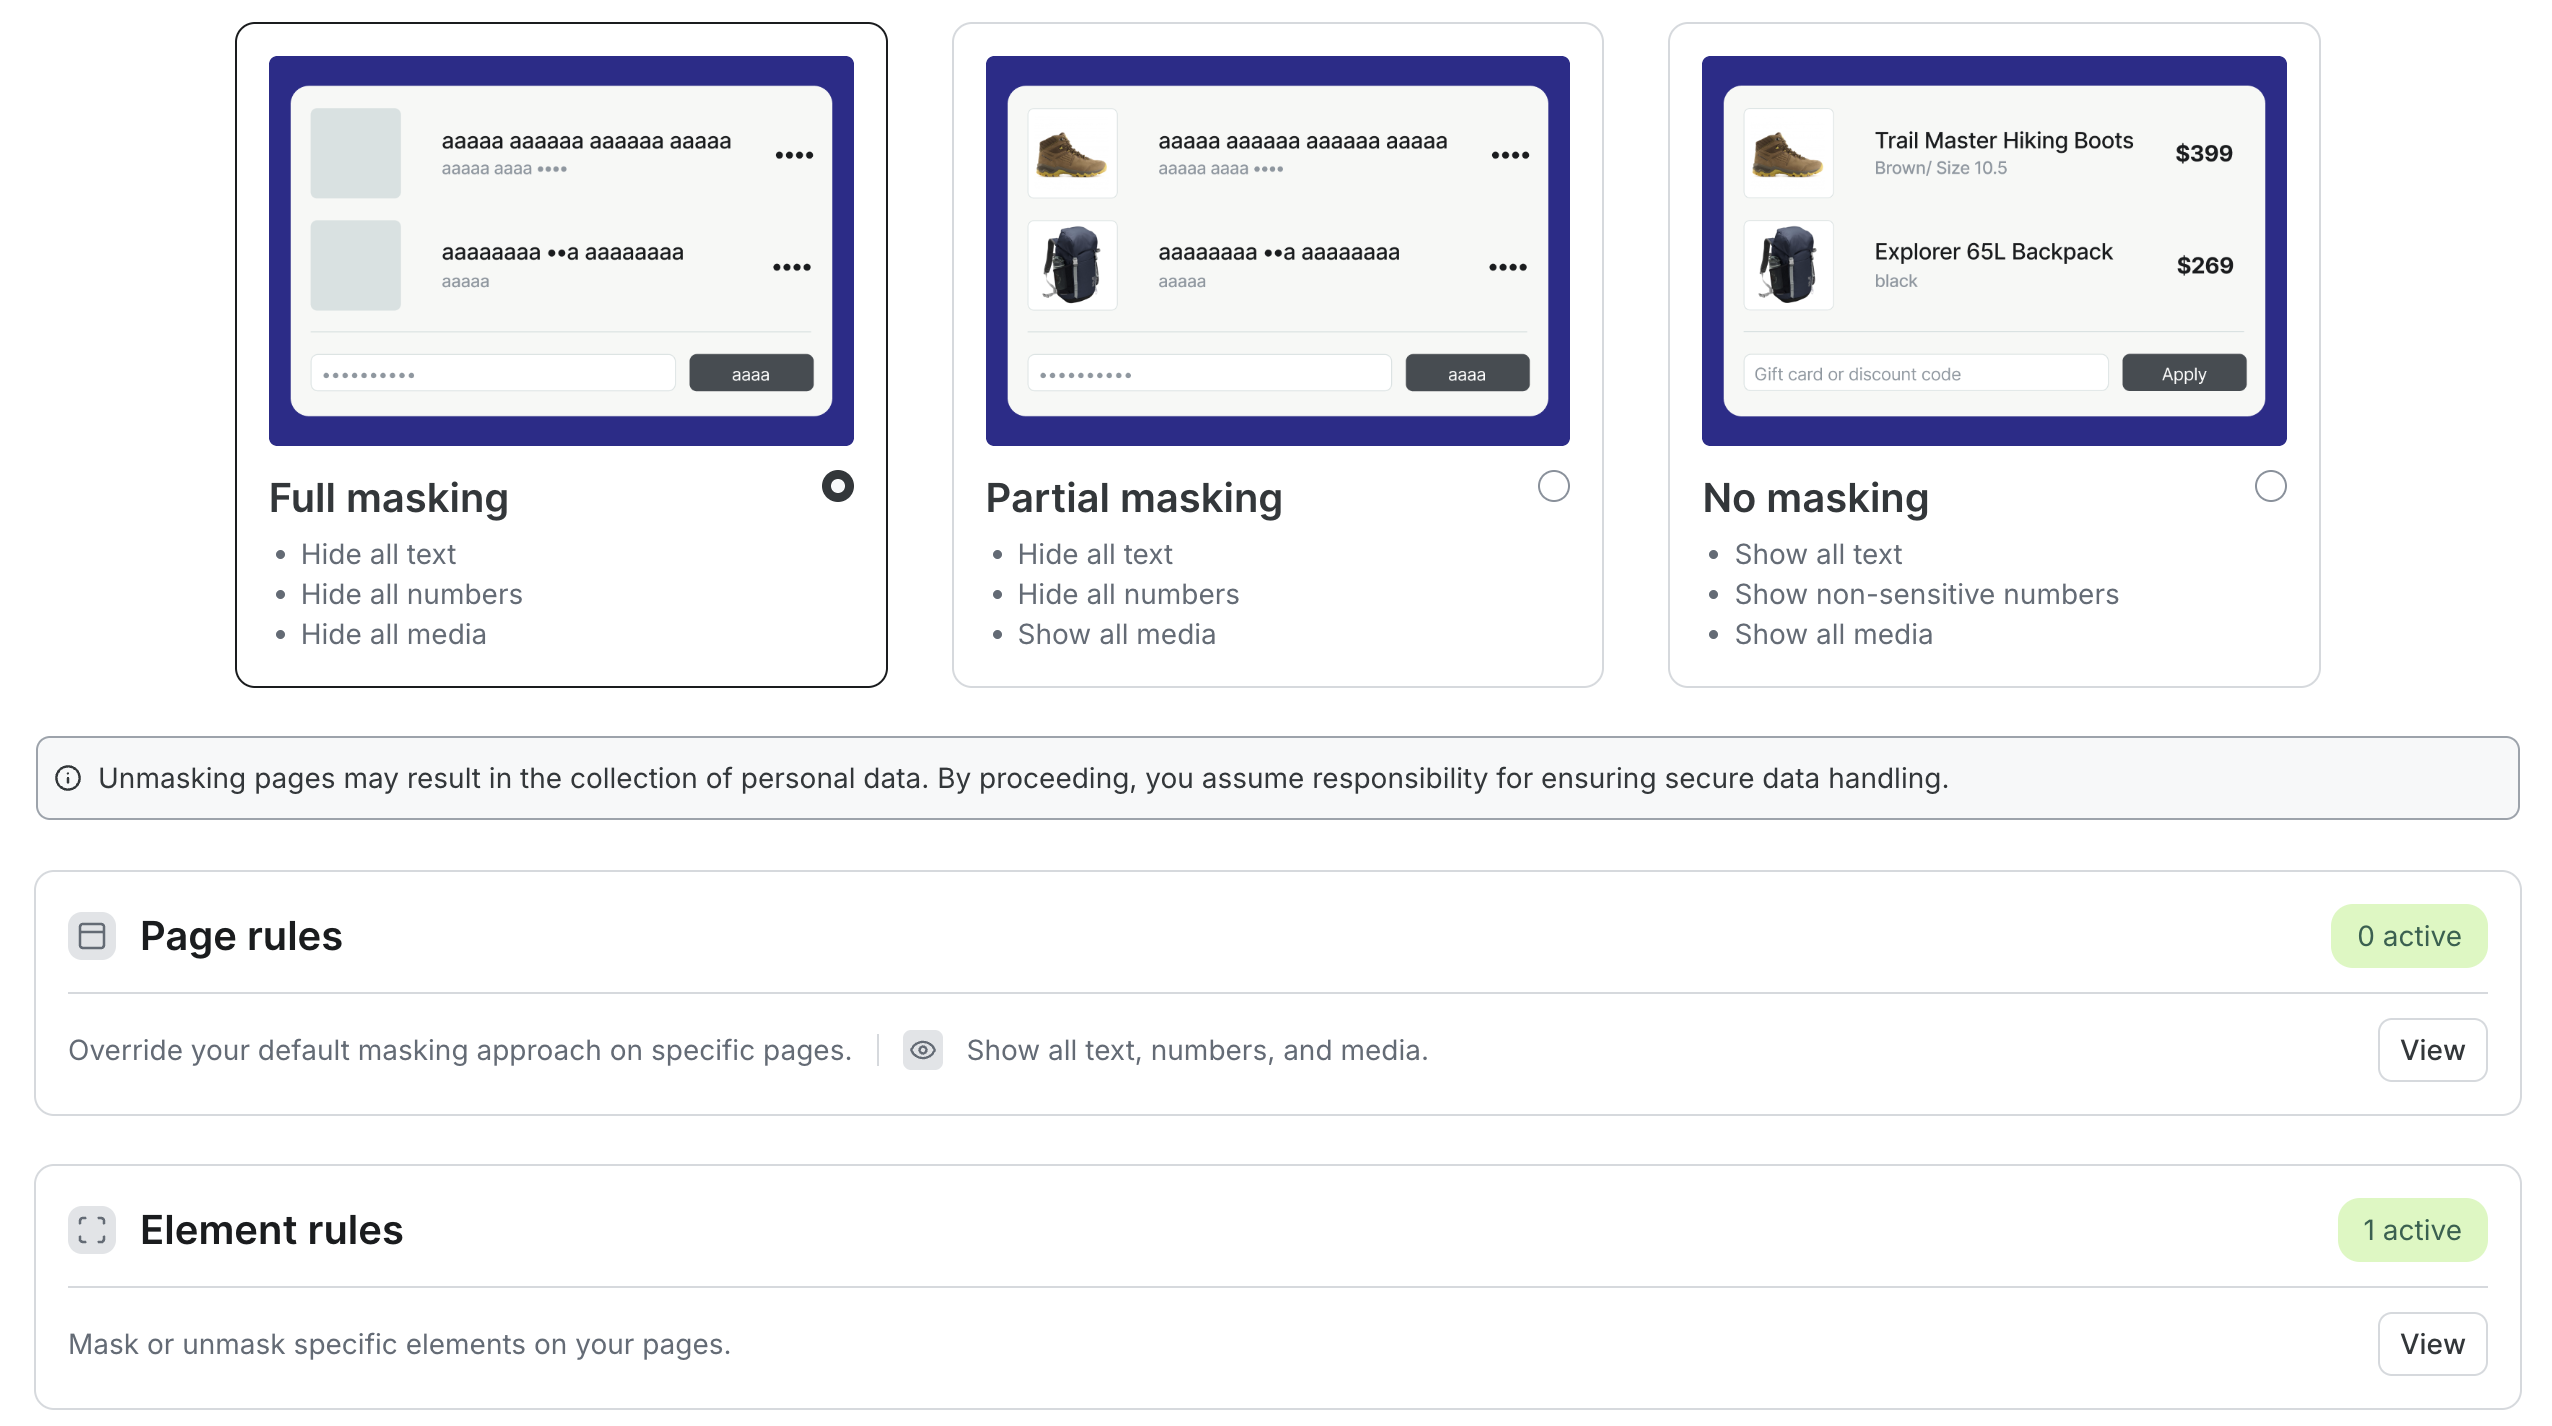Click the Element rules section icon

point(92,1230)
